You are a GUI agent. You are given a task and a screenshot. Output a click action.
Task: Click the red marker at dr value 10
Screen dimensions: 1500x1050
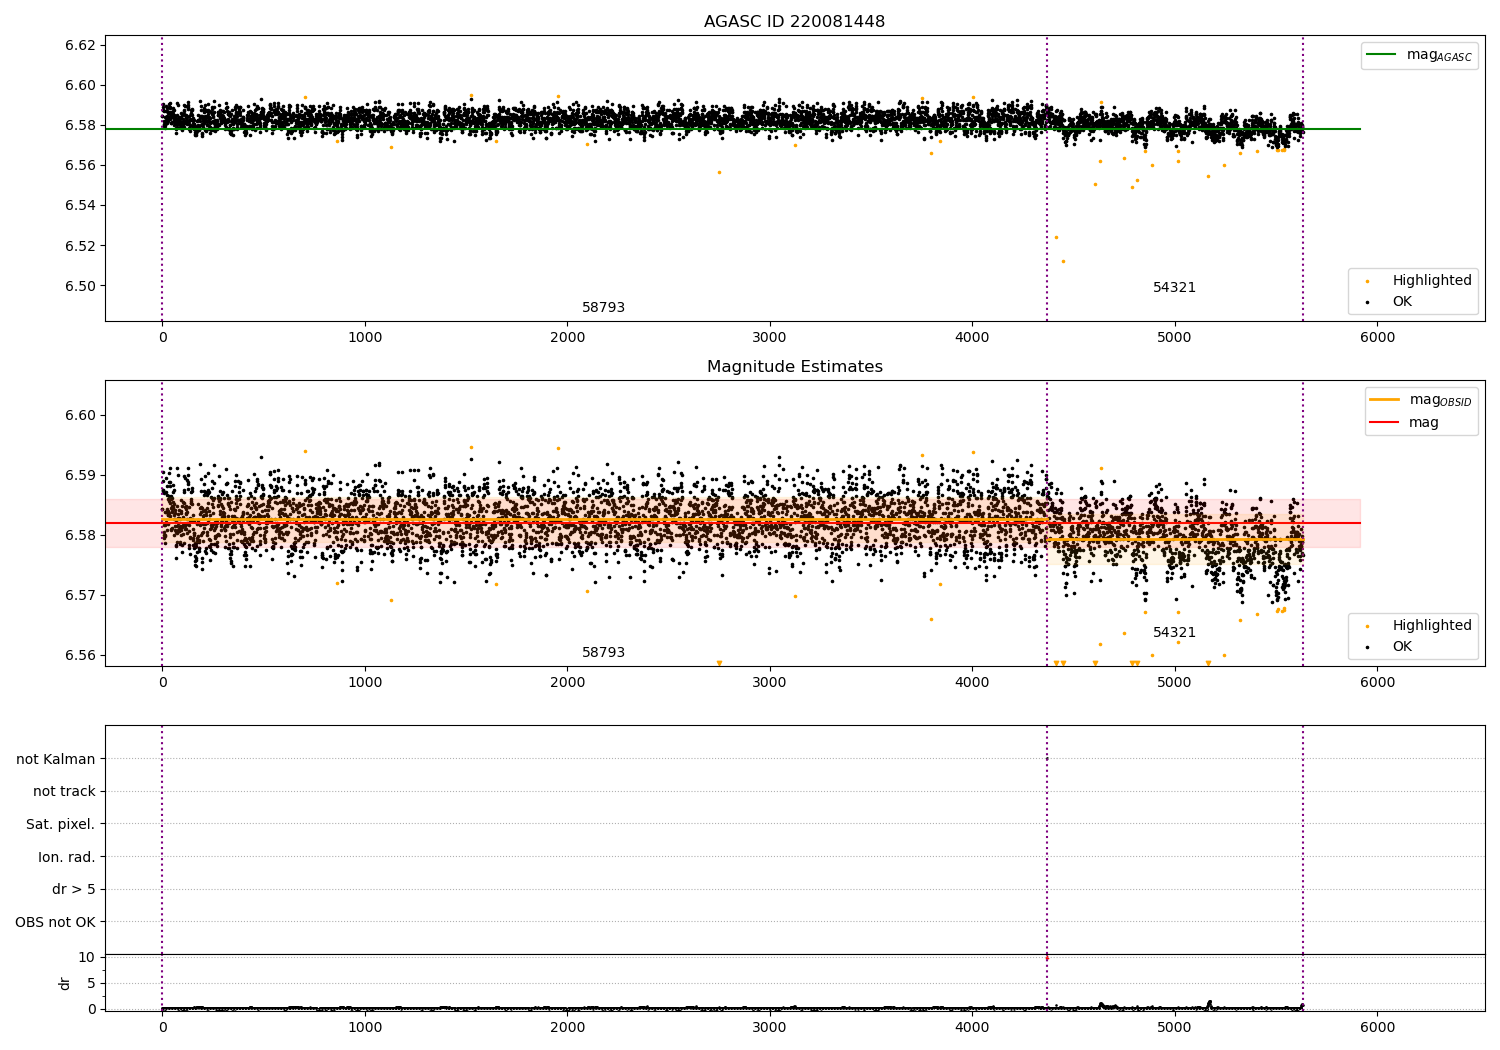coord(1047,958)
